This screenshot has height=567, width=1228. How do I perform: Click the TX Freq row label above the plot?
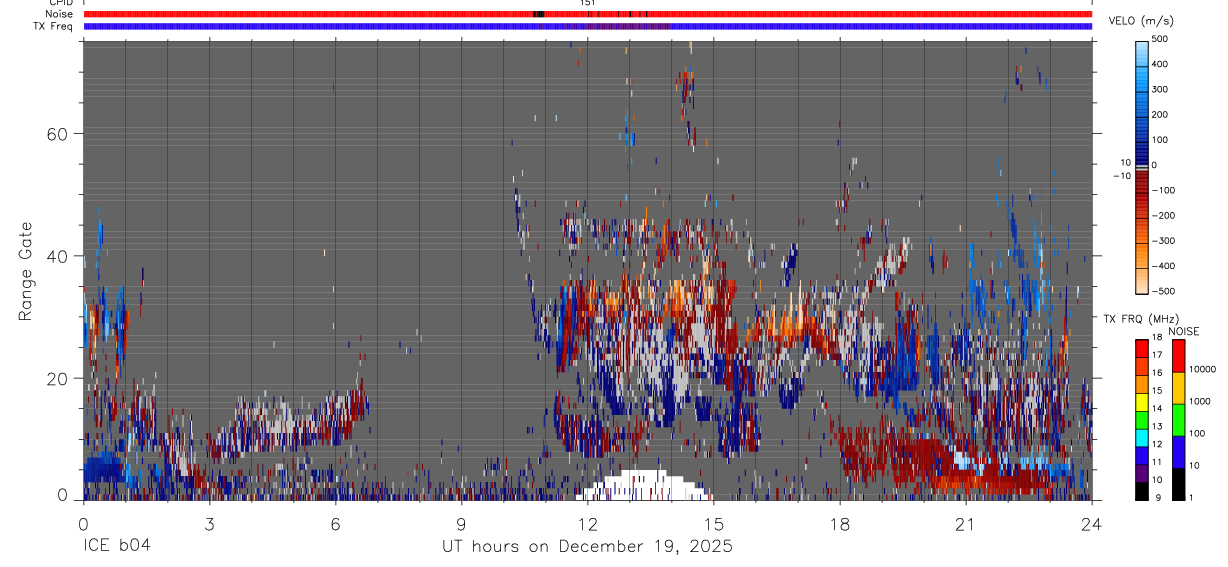point(55,26)
